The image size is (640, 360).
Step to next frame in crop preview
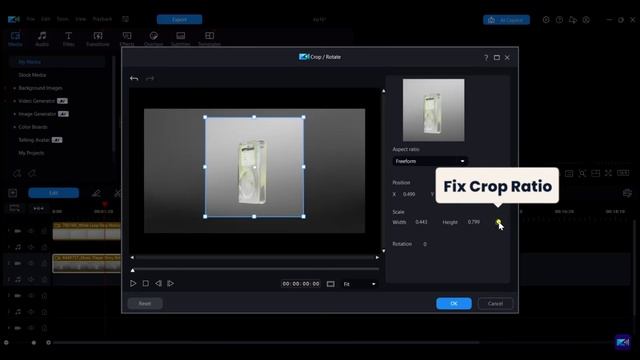[171, 283]
